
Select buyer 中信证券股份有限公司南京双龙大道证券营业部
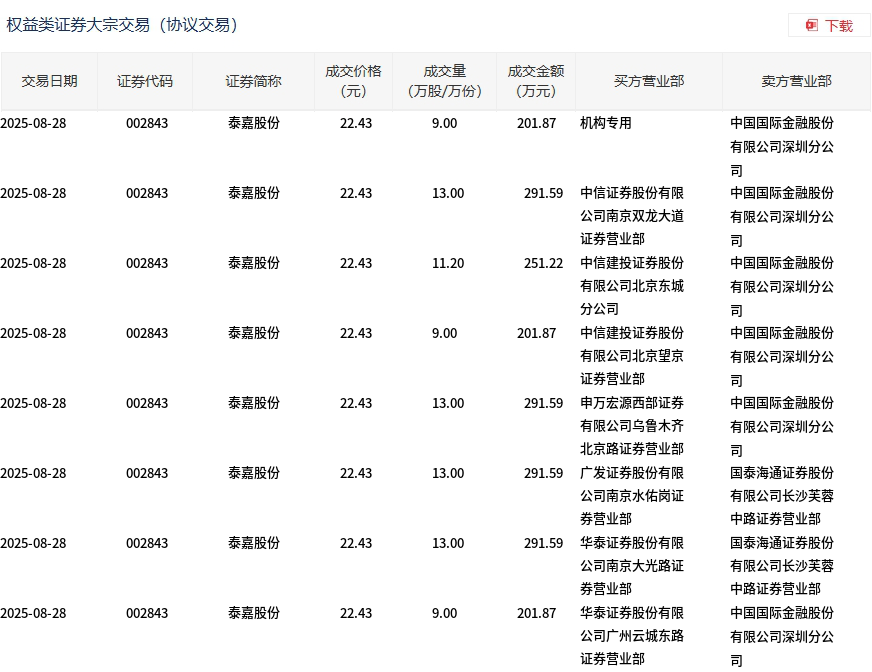click(x=632, y=216)
